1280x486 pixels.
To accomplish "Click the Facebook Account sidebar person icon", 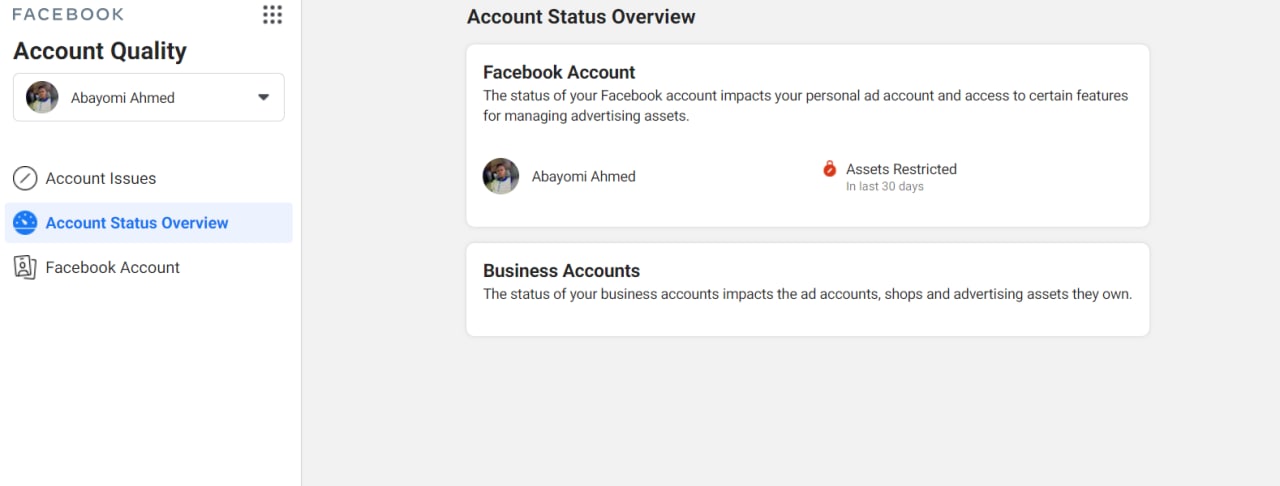I will pyautogui.click(x=25, y=267).
